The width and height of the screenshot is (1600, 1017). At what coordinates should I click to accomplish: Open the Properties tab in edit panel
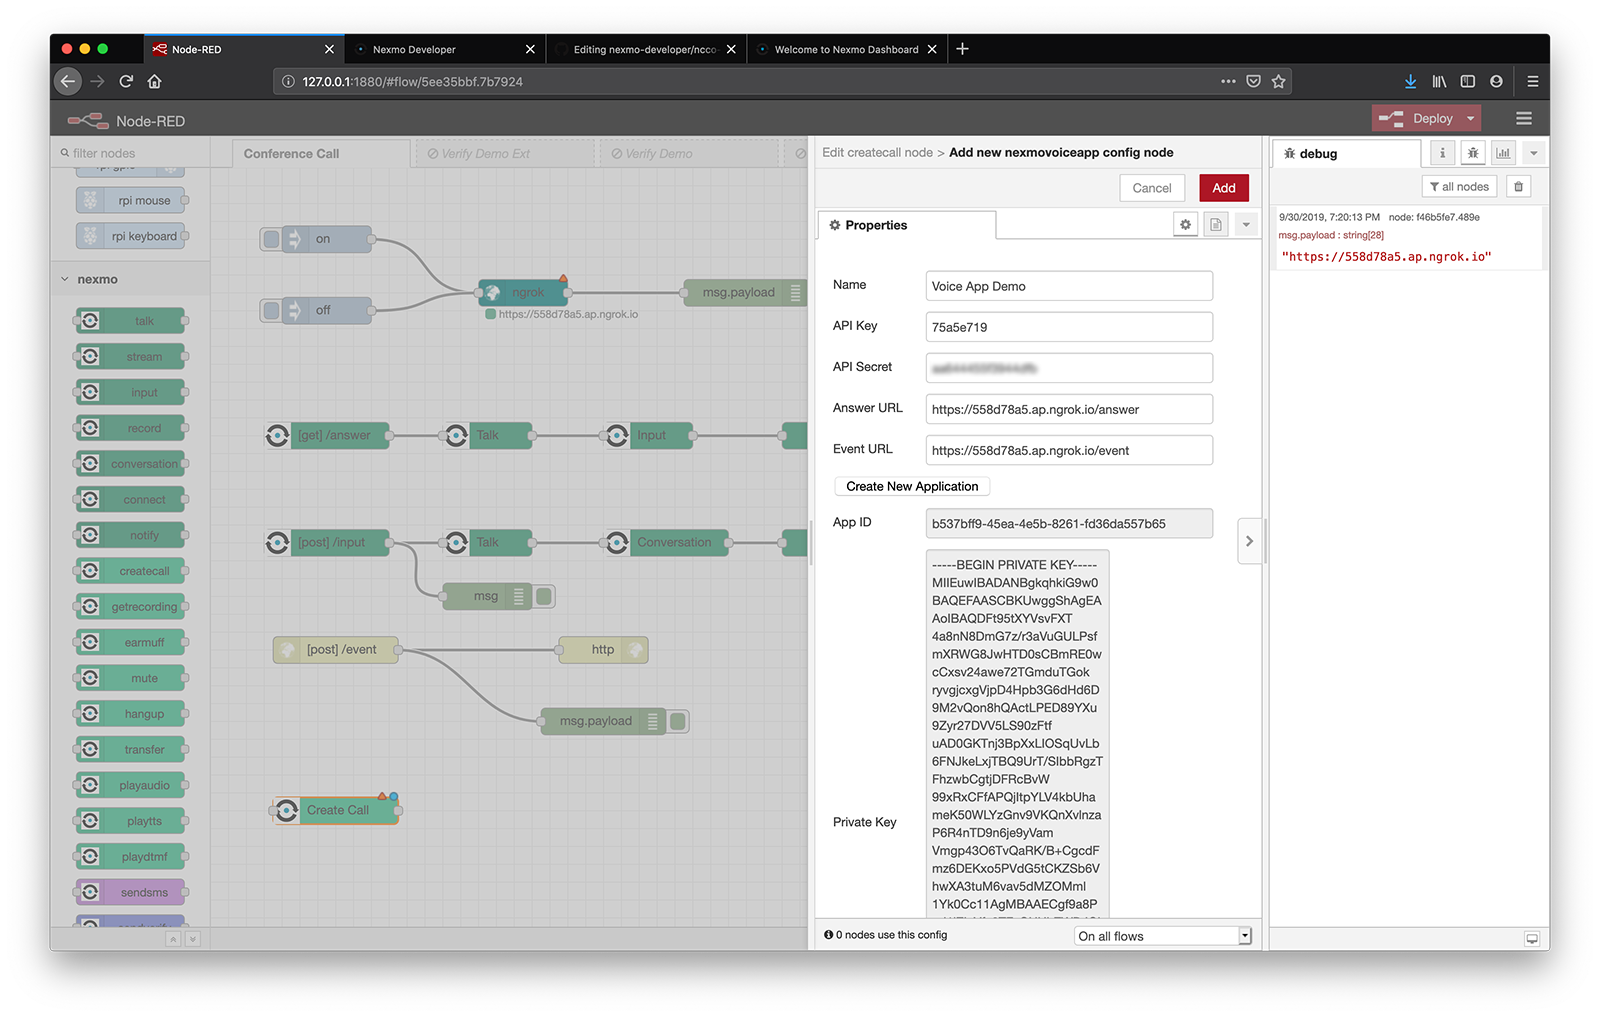(906, 225)
